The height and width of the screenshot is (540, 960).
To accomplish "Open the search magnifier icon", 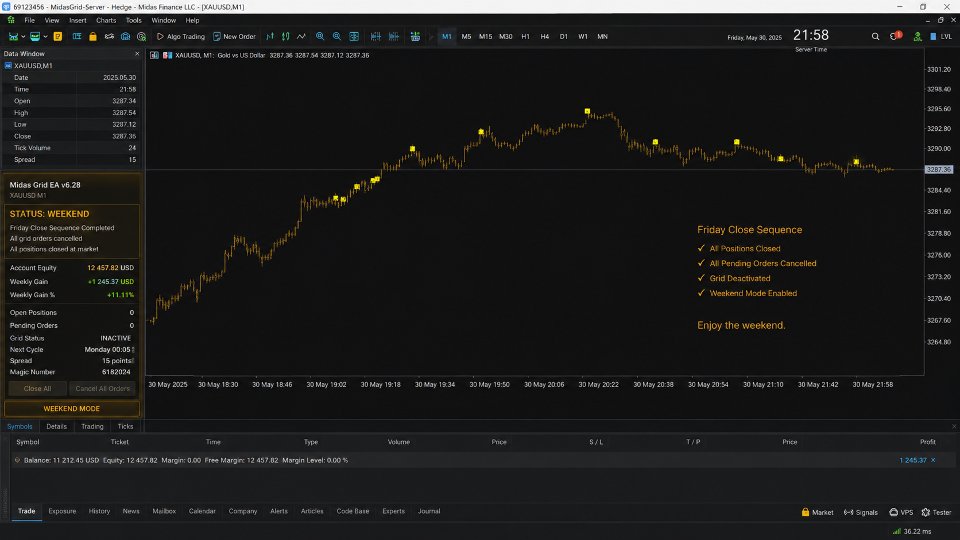I will point(876,37).
